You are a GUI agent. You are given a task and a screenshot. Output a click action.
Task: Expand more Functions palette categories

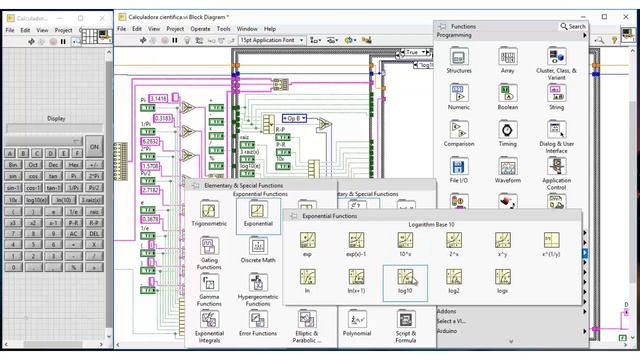tap(511, 342)
